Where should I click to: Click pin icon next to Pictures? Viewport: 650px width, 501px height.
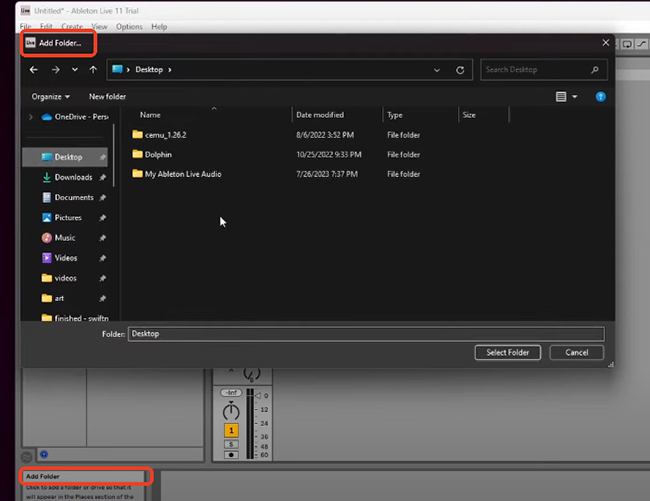pos(102,218)
